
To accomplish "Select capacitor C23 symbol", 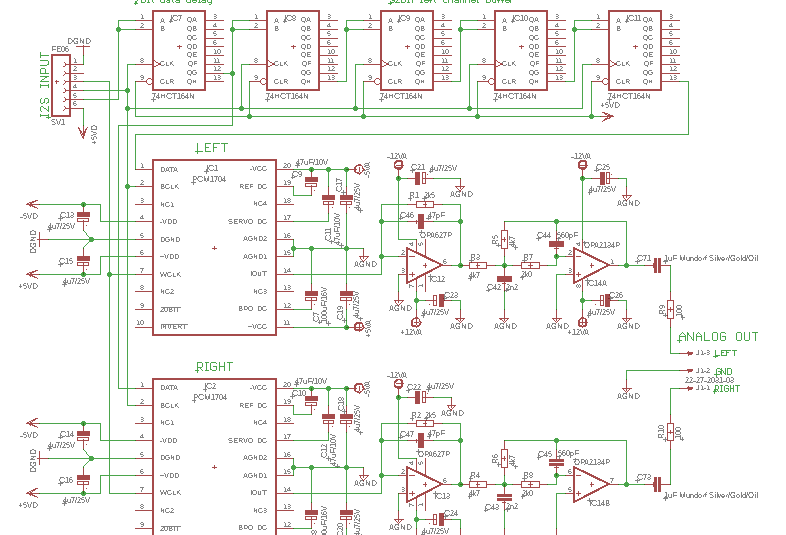I will click(x=439, y=300).
